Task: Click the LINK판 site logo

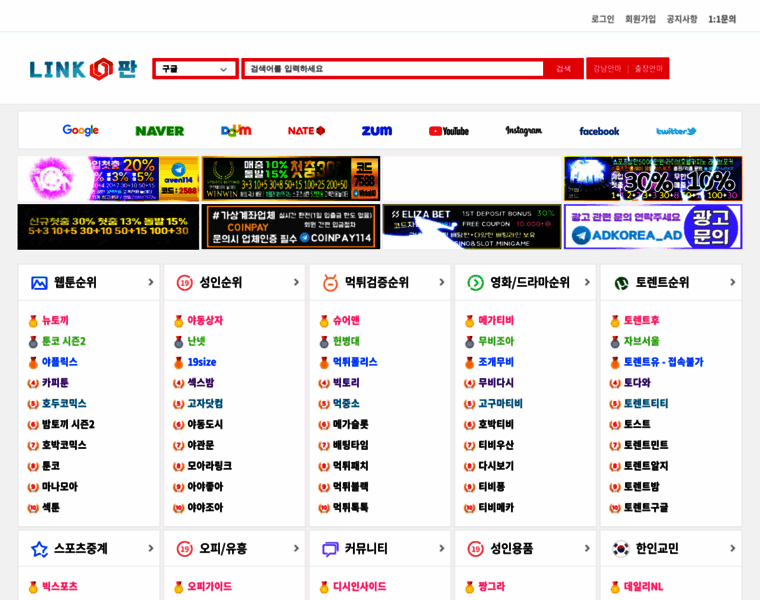Action: coord(83,69)
